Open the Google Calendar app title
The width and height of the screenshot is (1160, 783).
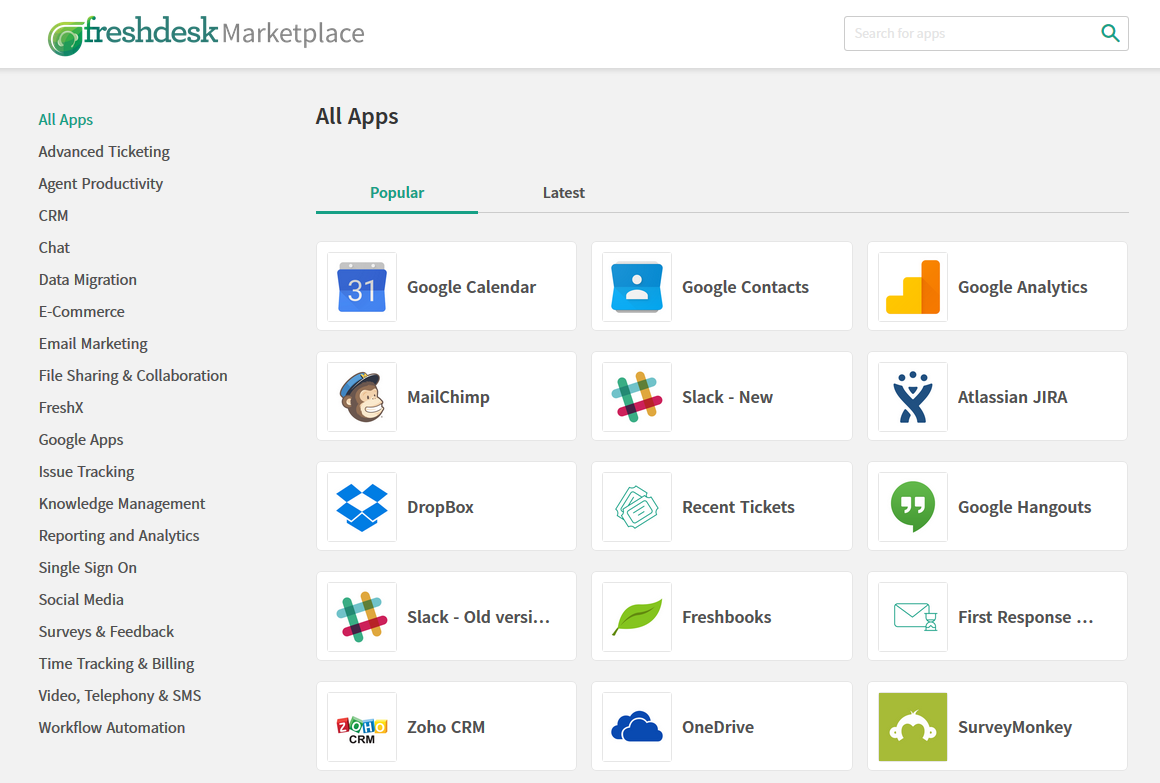pyautogui.click(x=471, y=287)
